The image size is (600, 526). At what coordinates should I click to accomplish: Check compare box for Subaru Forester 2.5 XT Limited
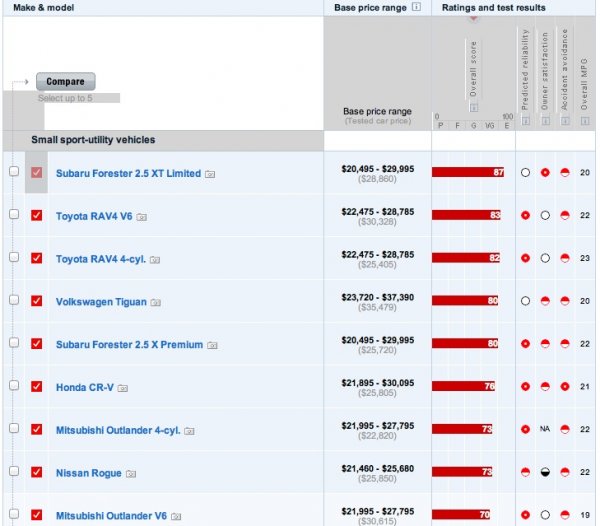tap(37, 173)
